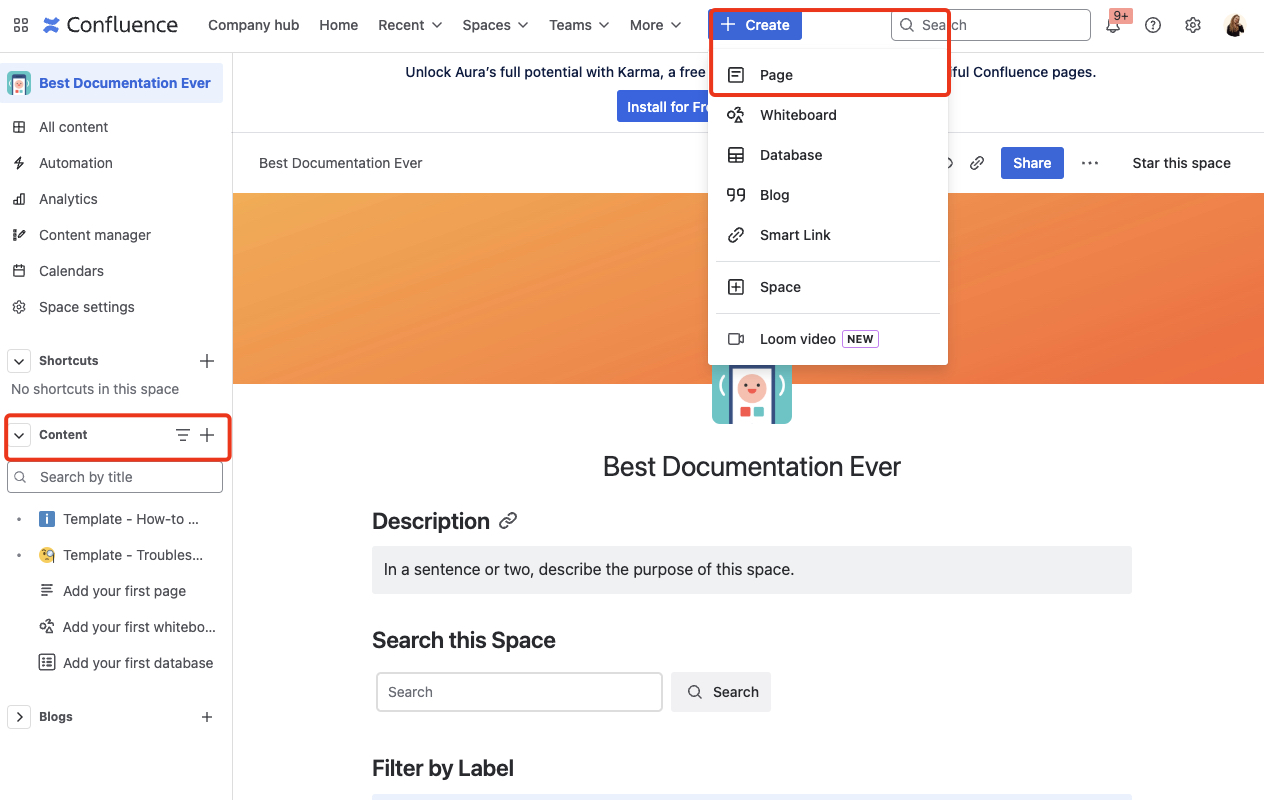The height and width of the screenshot is (800, 1264).
Task: Click the Share button
Action: tap(1032, 162)
